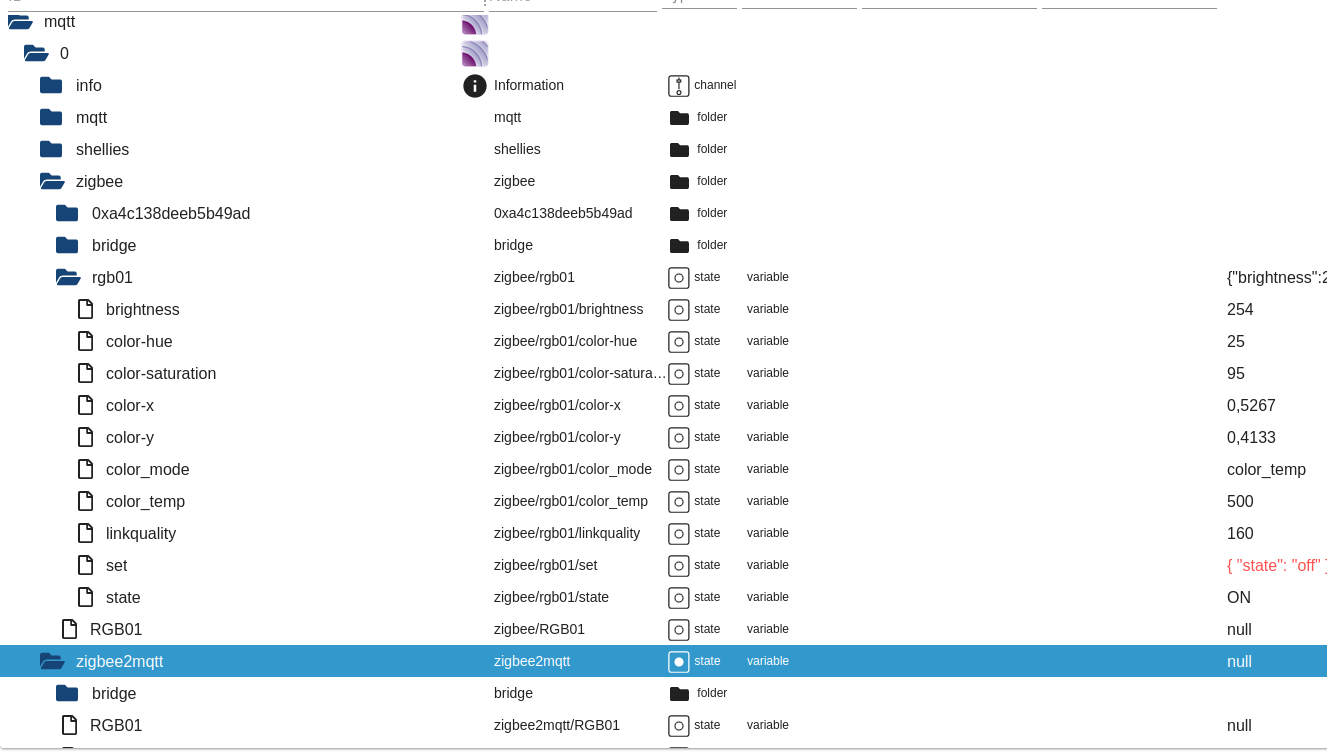Click state type icon in zigbee/RGB01 row
Viewport: 1327px width, 753px height.
679,629
